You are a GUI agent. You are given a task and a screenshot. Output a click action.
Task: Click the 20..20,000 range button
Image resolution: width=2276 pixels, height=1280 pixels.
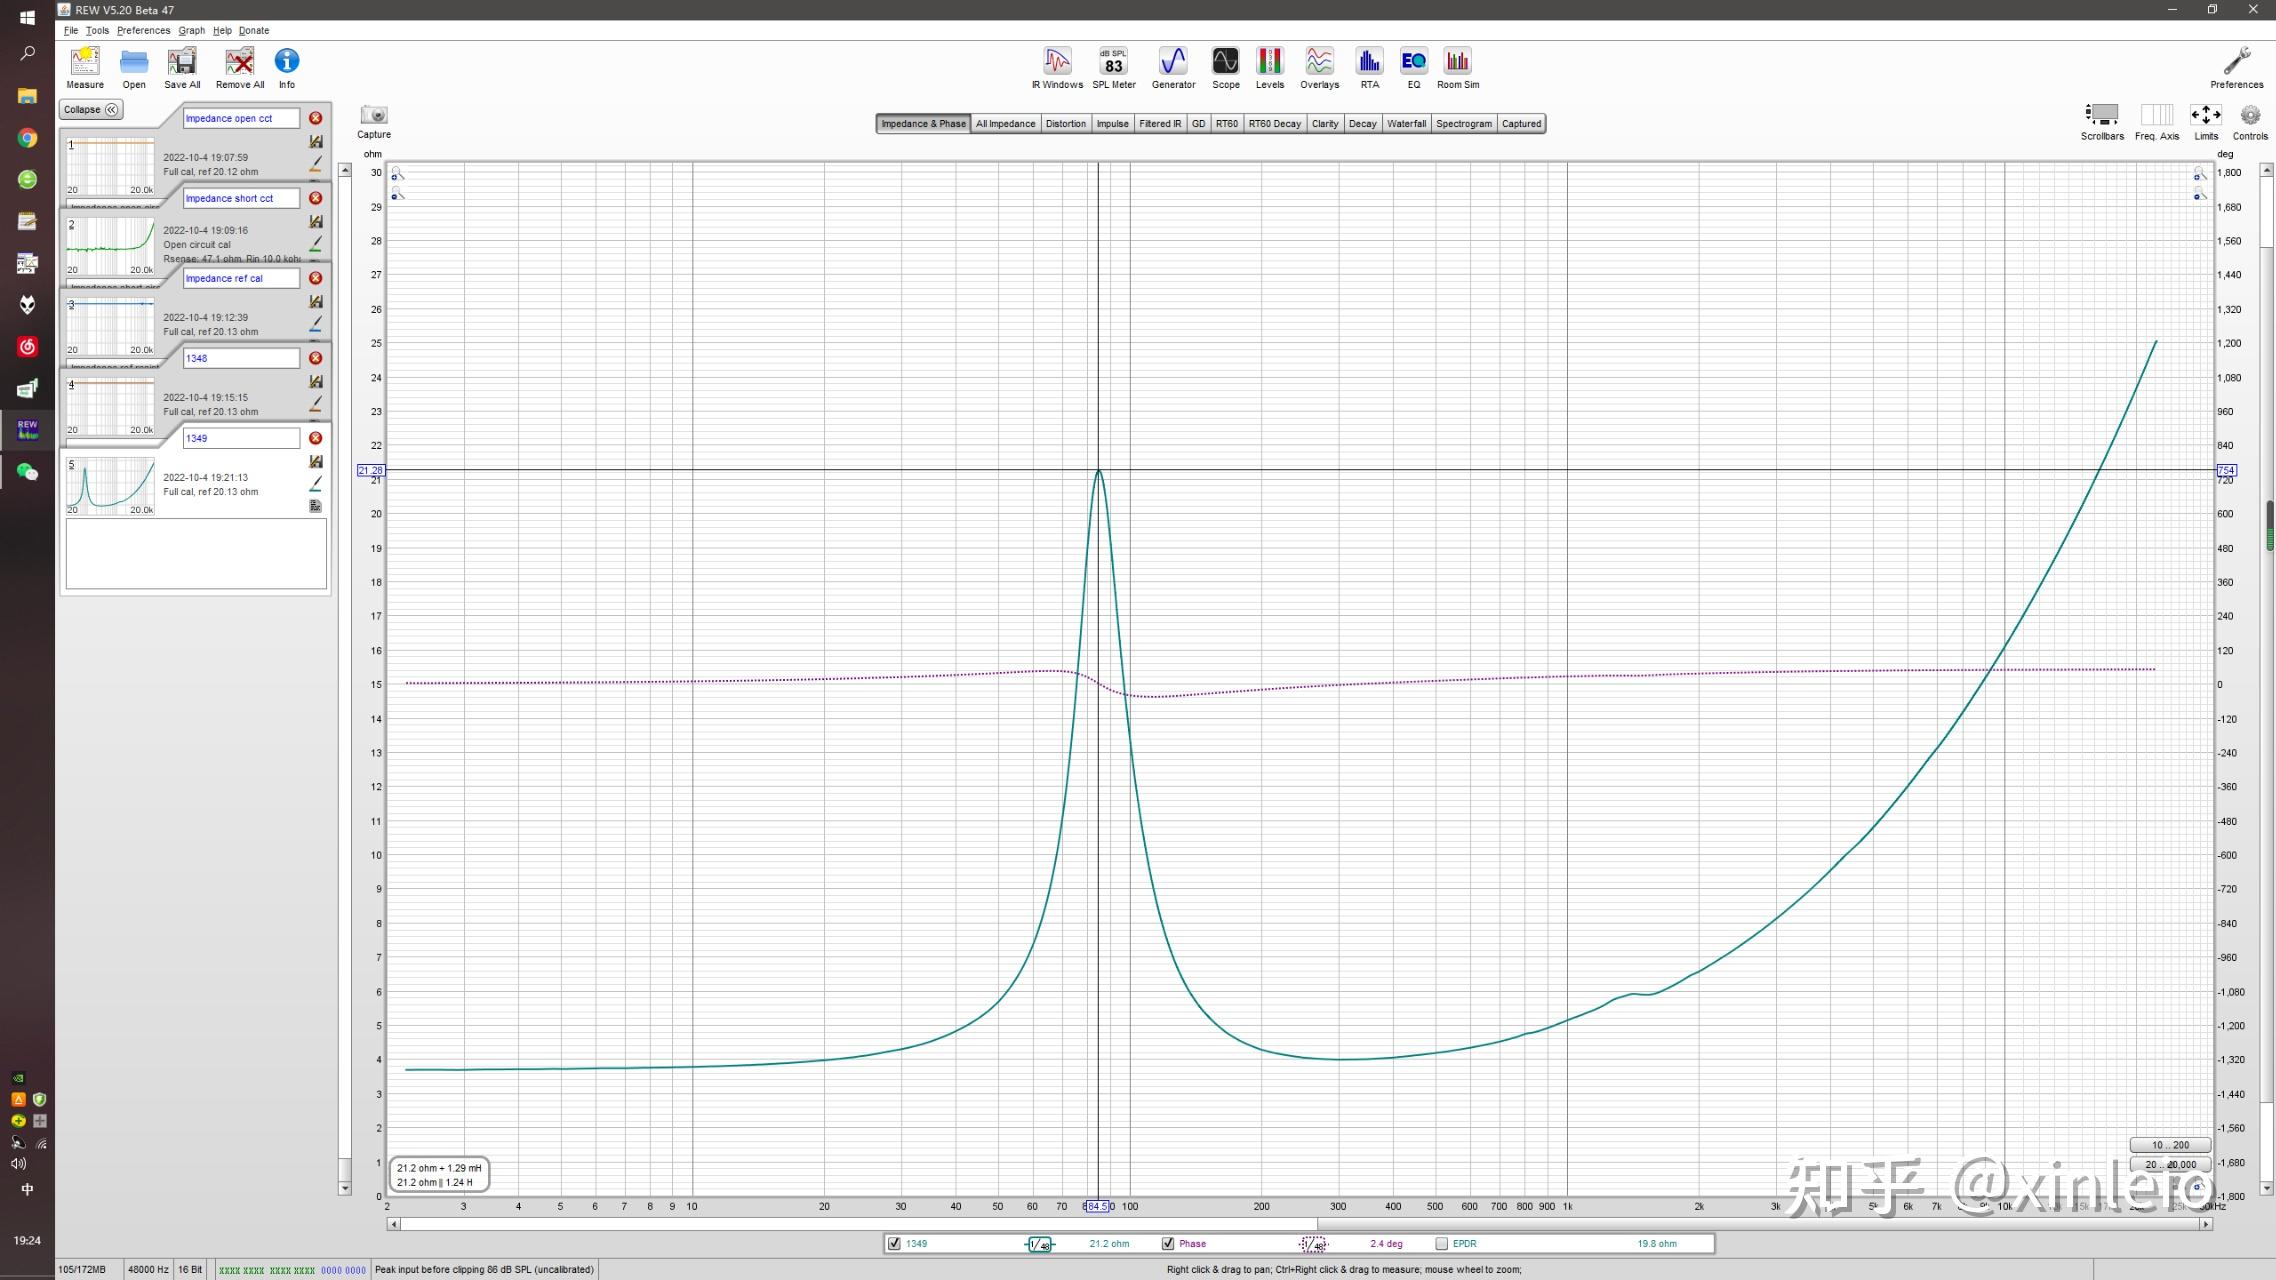tap(2169, 1164)
